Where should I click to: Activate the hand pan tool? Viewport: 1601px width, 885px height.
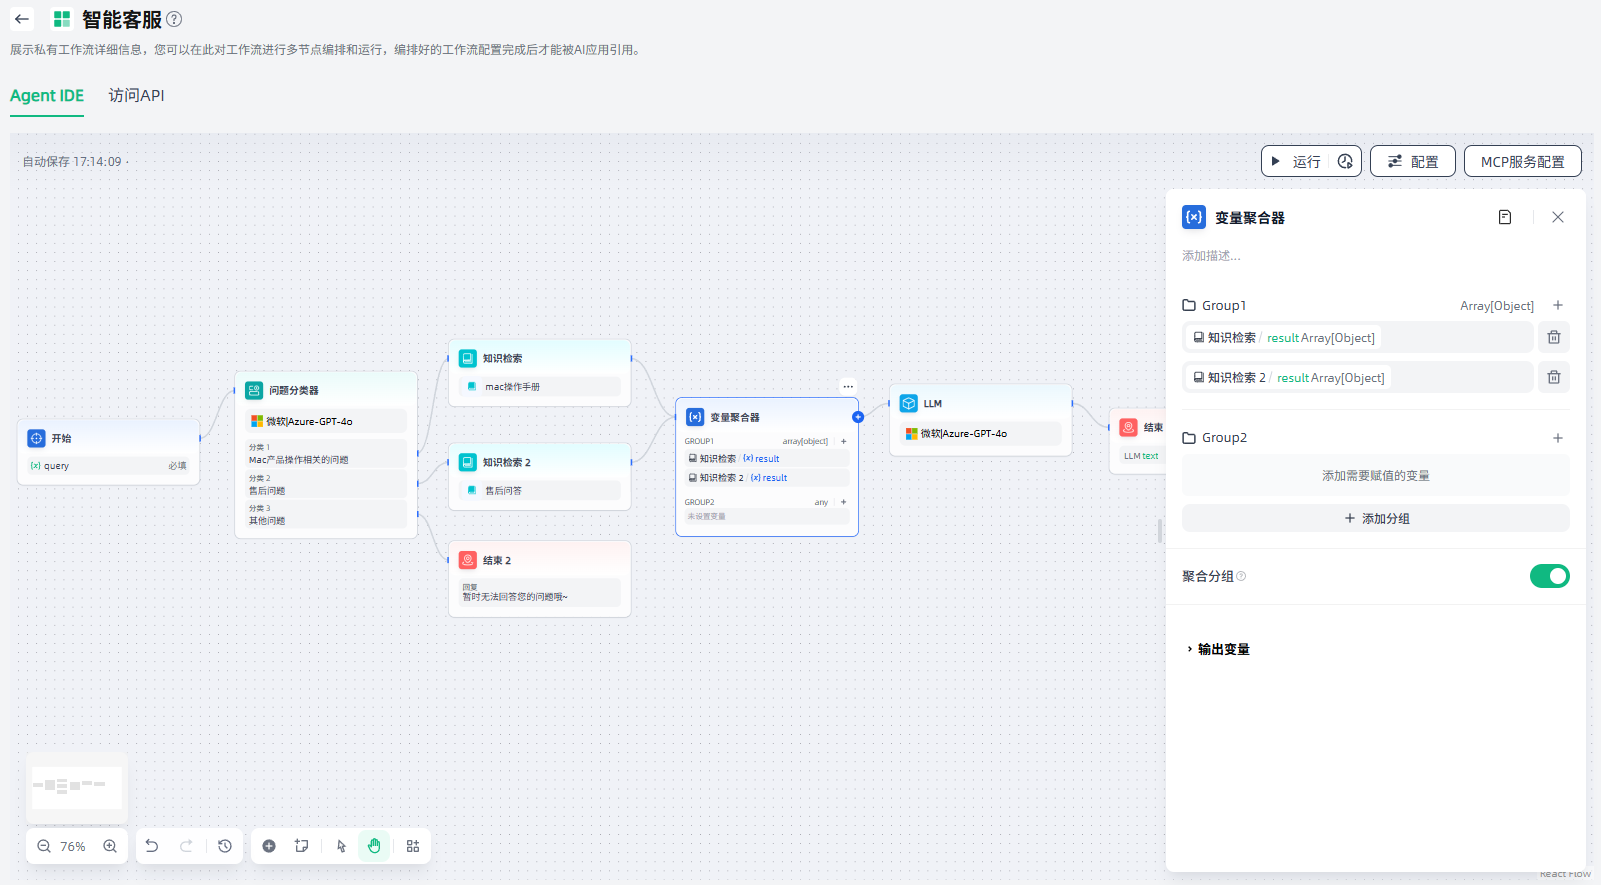pos(374,846)
